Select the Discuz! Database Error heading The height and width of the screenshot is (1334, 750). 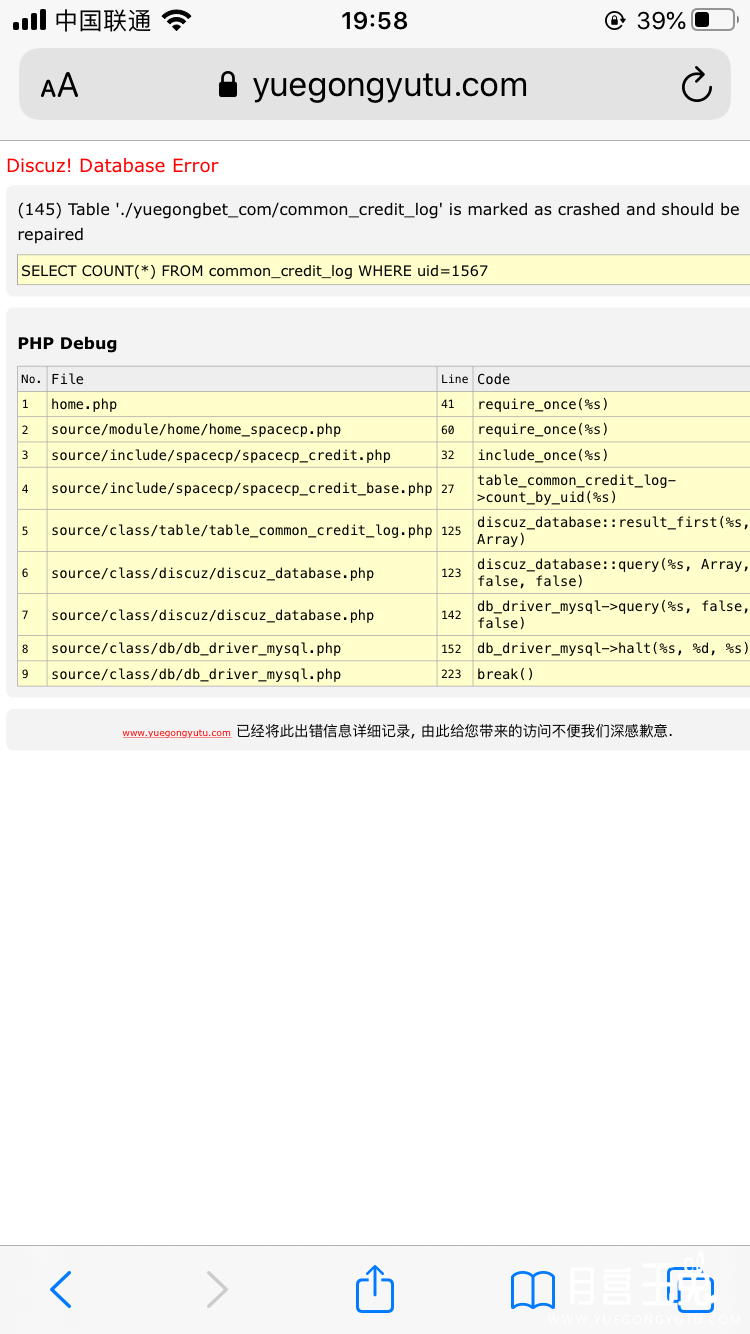point(112,166)
